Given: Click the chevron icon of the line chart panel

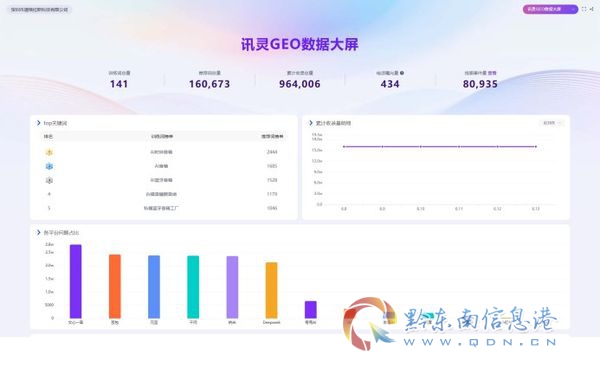Looking at the screenshot, I should (311, 123).
